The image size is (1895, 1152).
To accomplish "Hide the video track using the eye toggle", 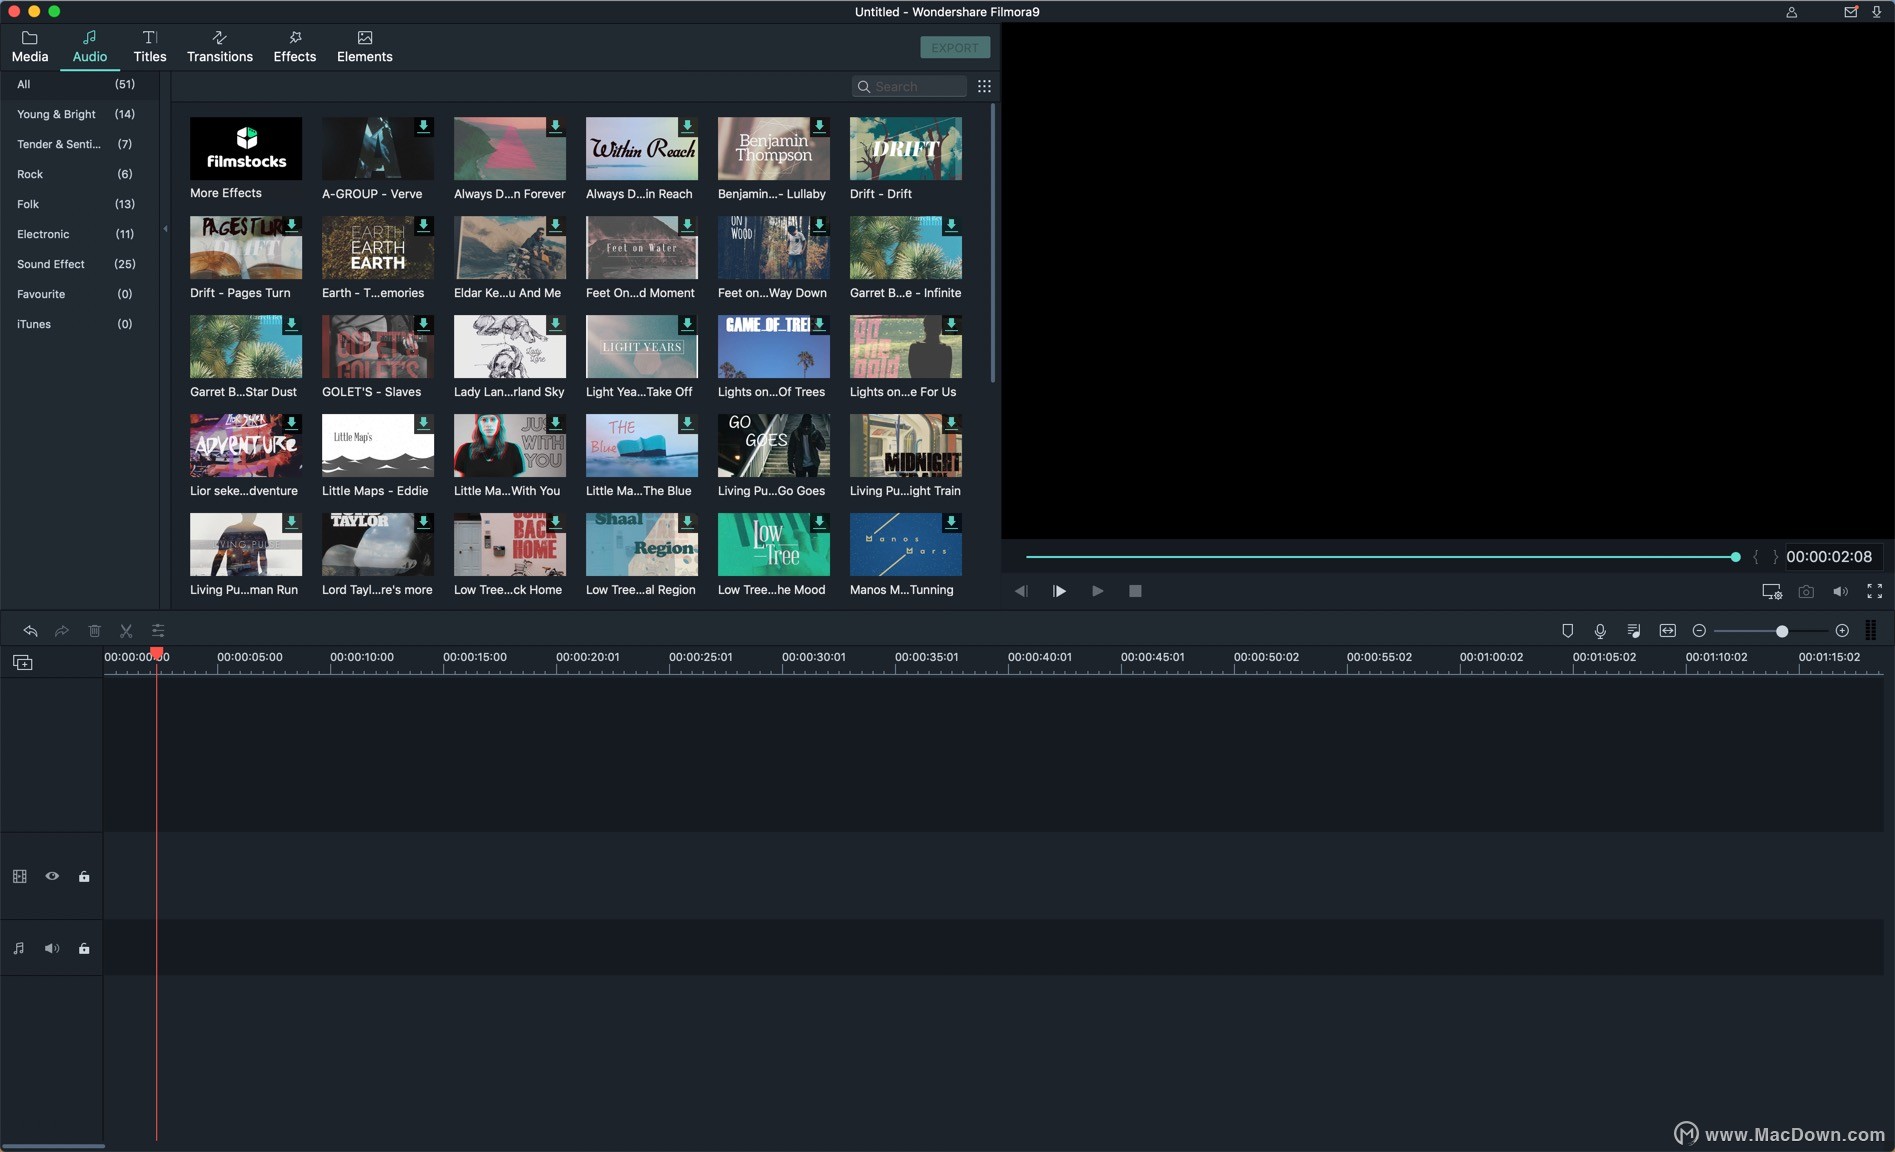I will (52, 876).
